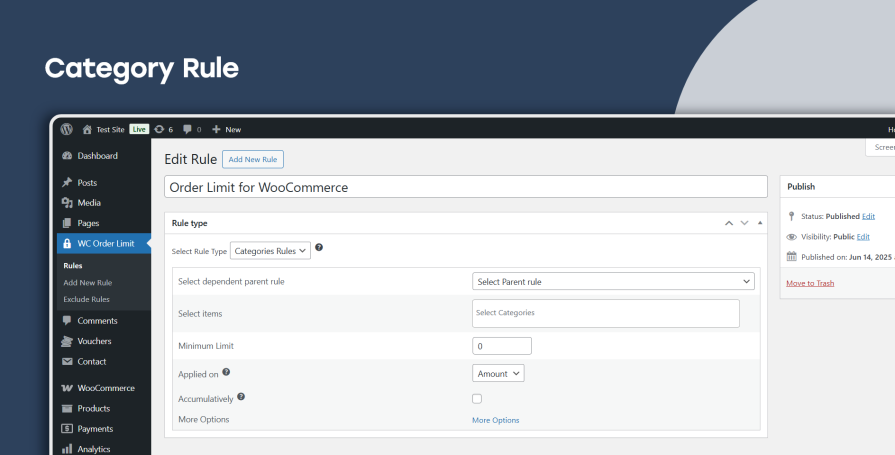Click the Published on calendar icon
895x455 pixels.
pos(791,257)
